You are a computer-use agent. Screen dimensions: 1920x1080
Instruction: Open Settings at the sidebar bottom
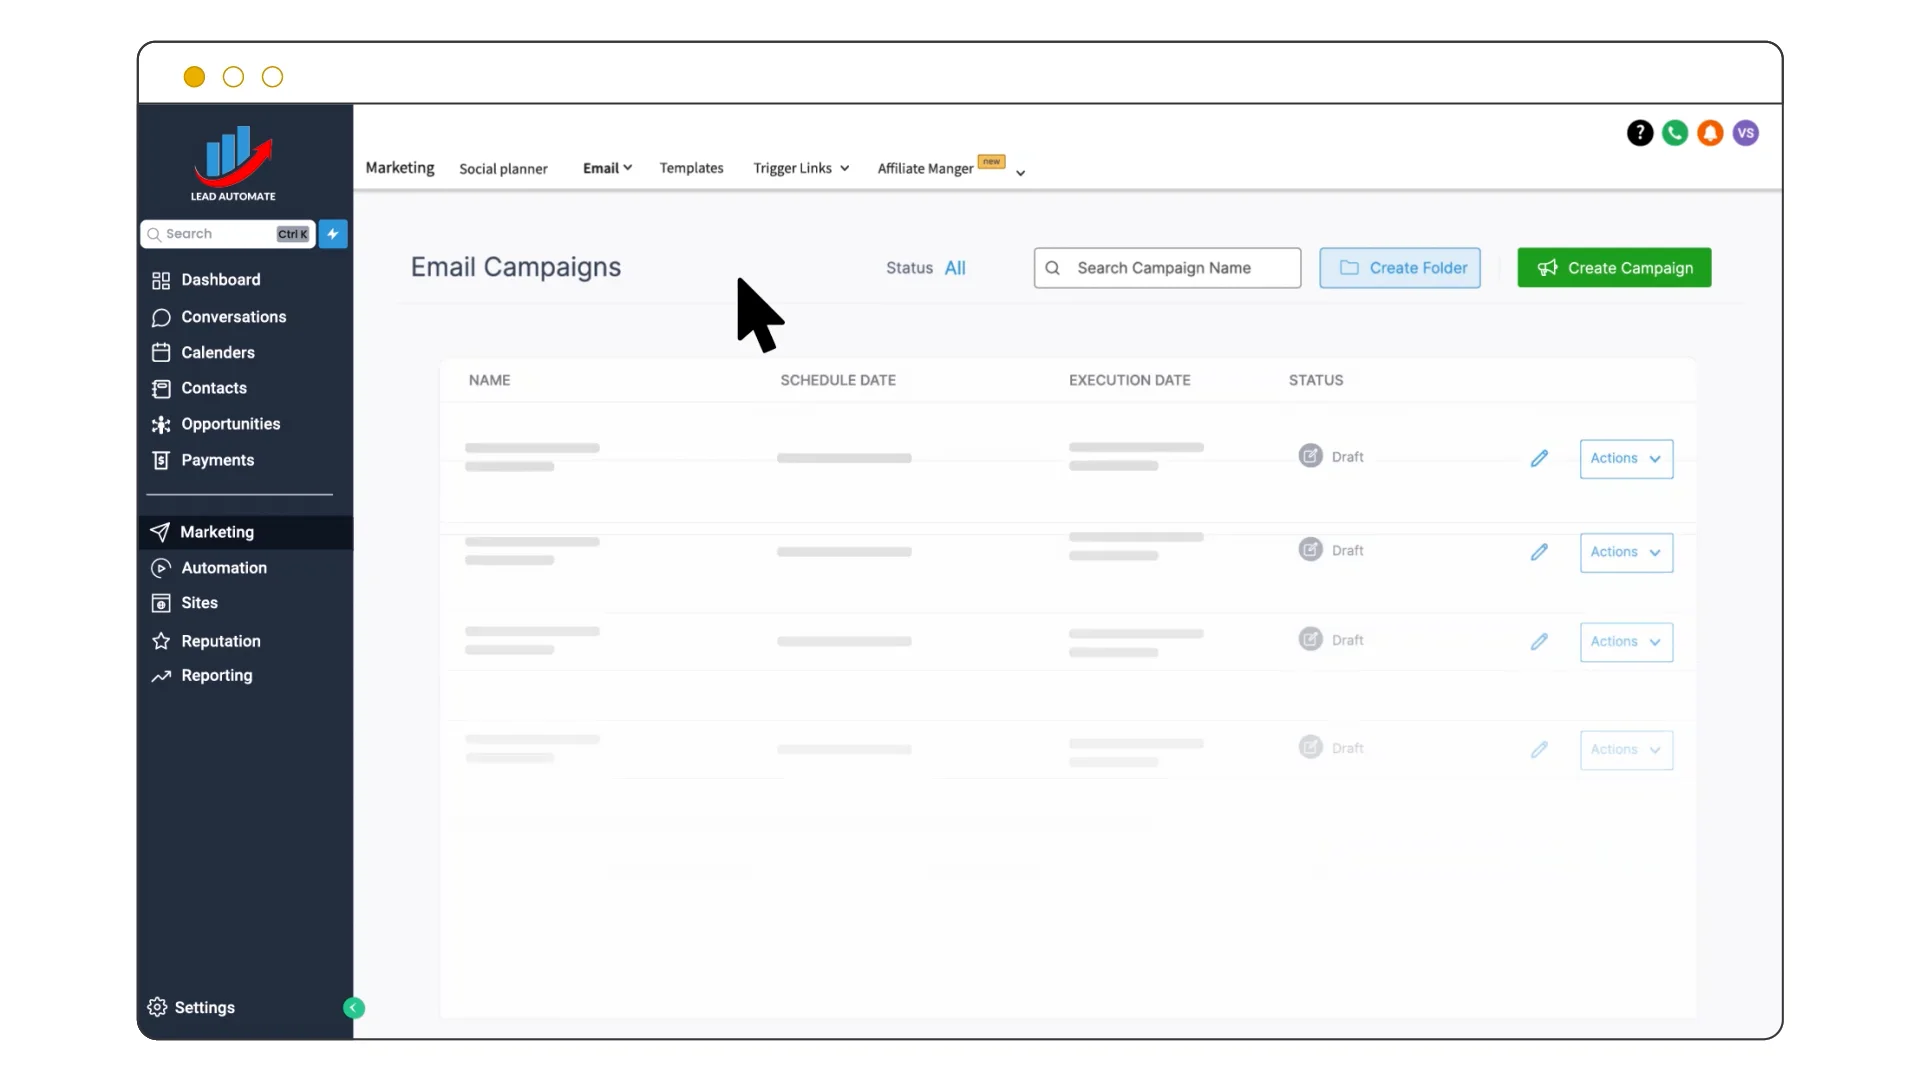tap(191, 1008)
